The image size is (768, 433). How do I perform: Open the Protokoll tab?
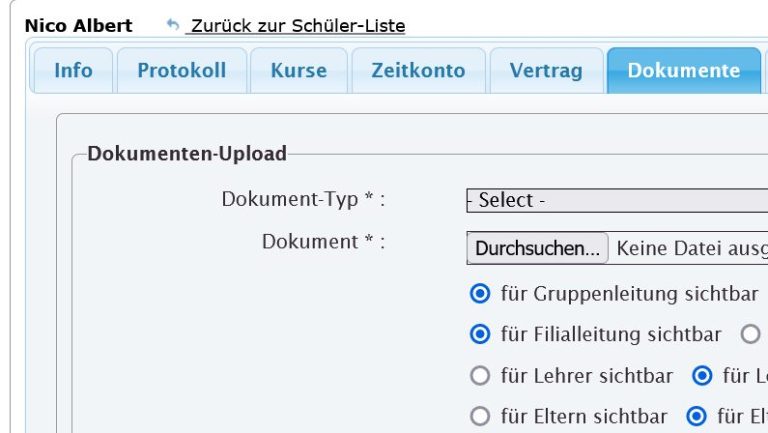pos(182,71)
